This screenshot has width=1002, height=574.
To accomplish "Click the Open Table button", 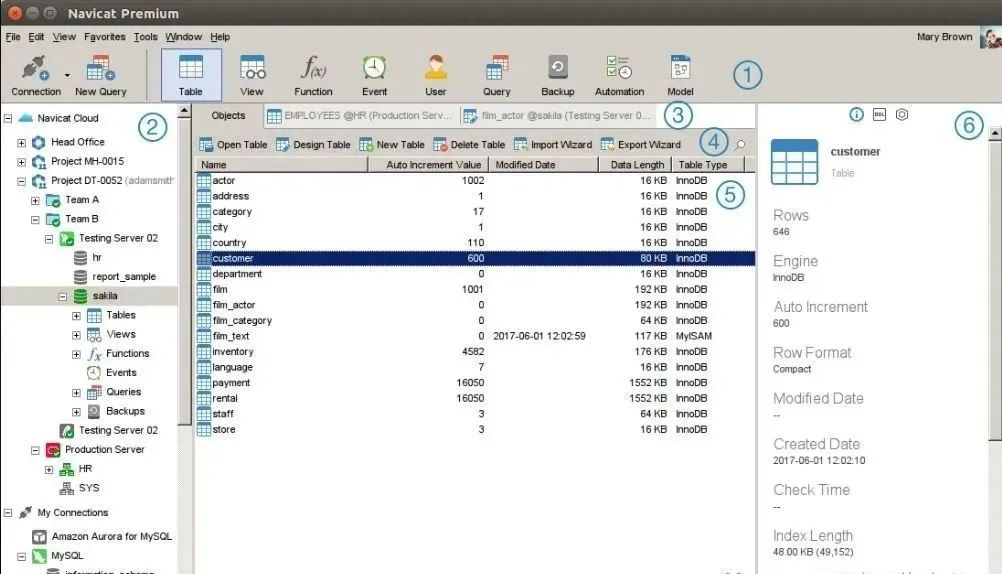I will [233, 145].
